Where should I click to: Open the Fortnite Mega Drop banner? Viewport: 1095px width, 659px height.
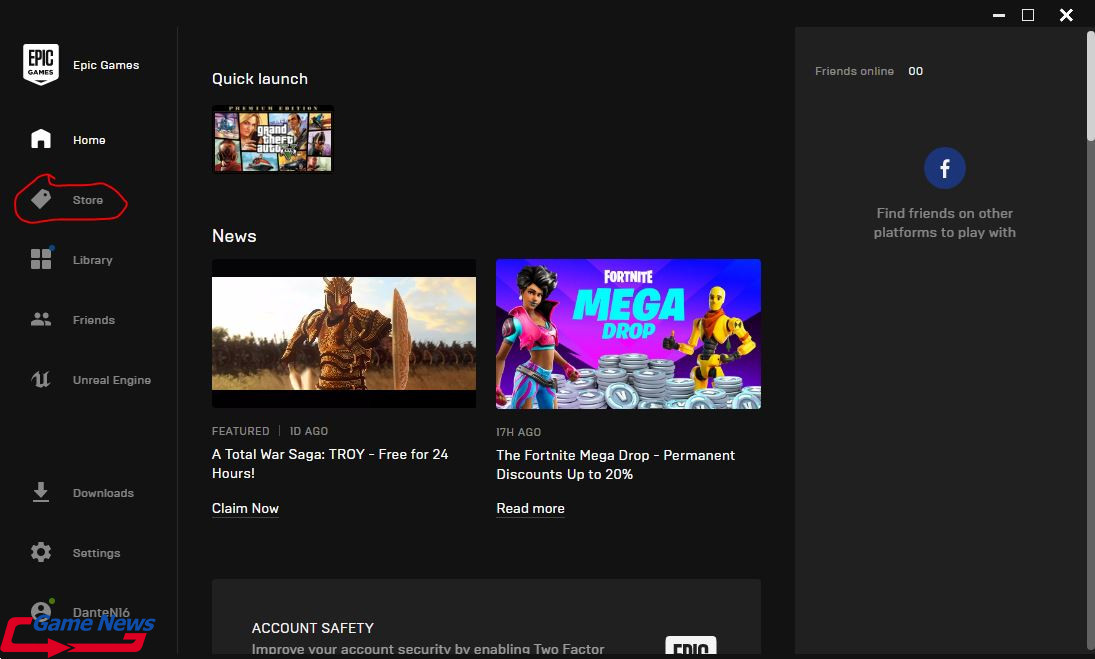[x=628, y=333]
